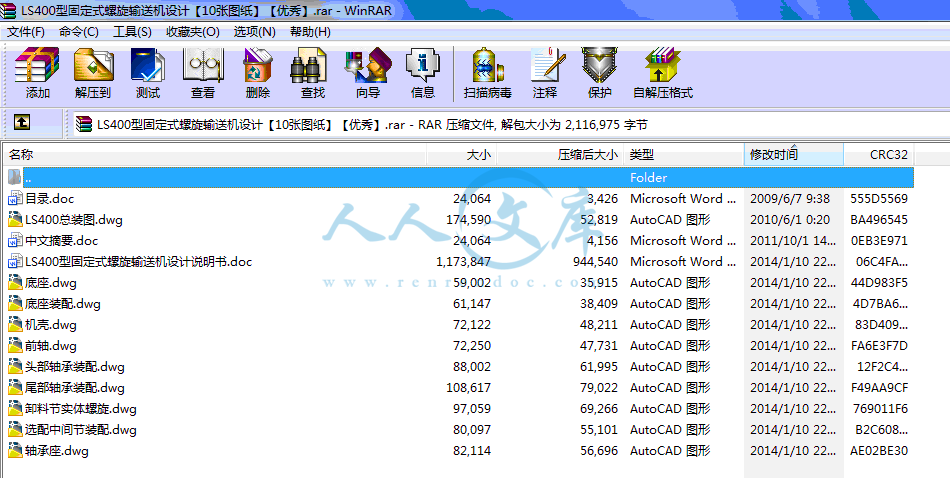Click CRC32 value 555D5569
This screenshot has width=950, height=478.
click(x=879, y=199)
